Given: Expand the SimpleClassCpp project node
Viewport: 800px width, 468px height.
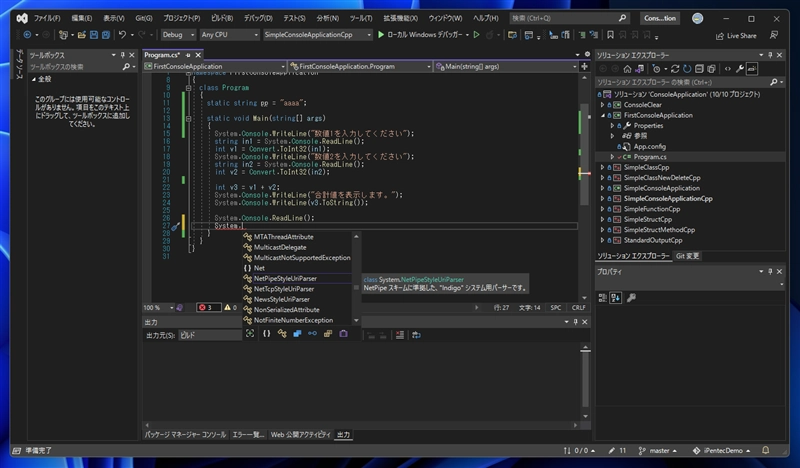Looking at the screenshot, I should click(x=602, y=167).
